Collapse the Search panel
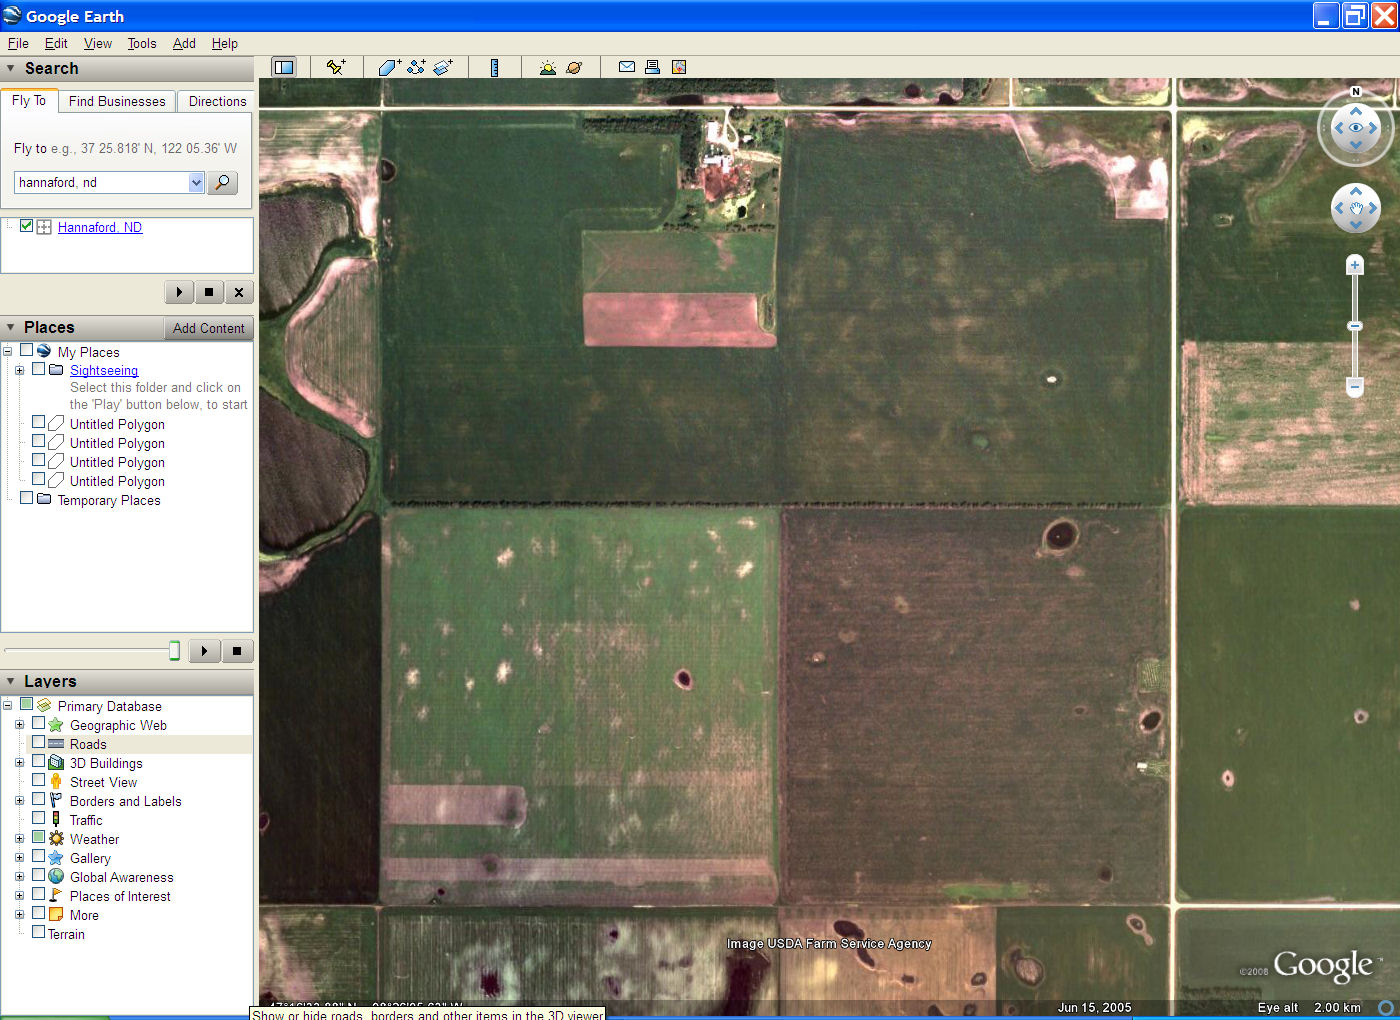The width and height of the screenshot is (1400, 1020). (x=11, y=69)
